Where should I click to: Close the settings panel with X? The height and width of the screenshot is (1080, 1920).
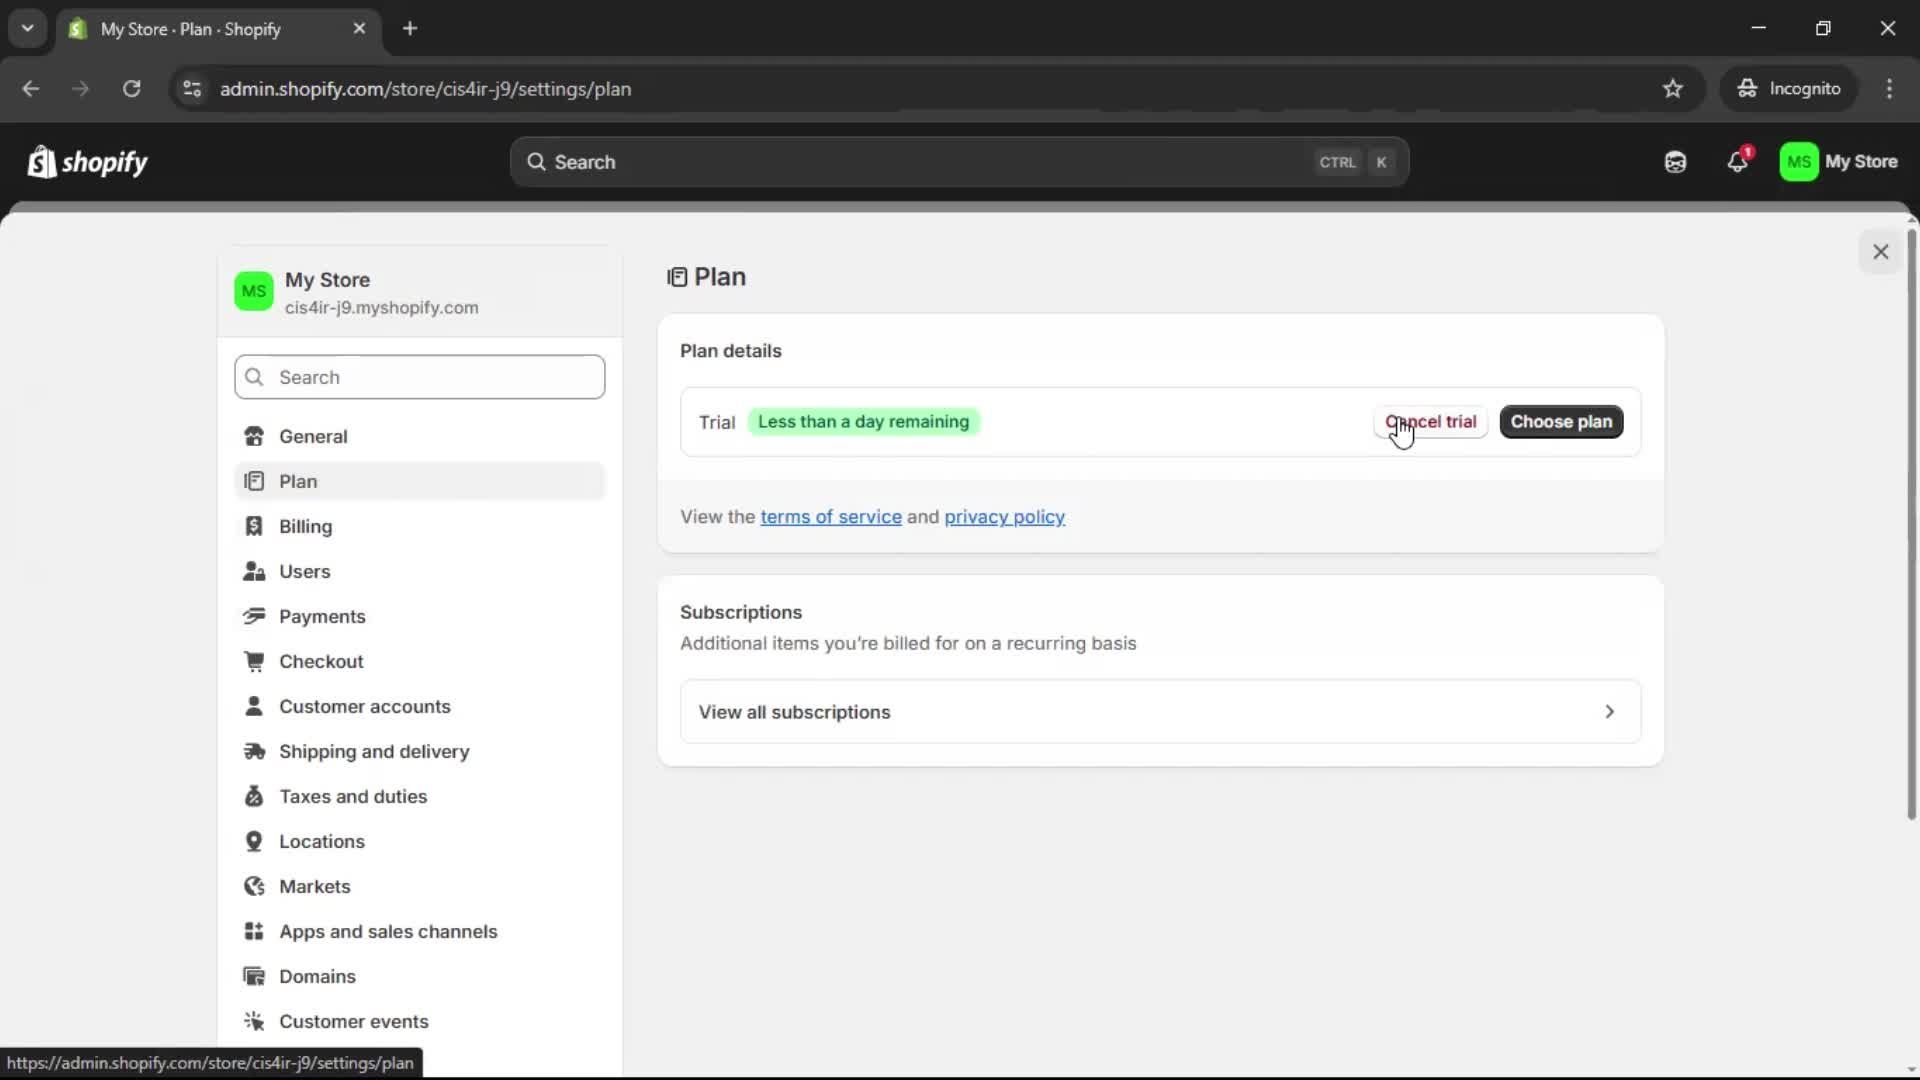[1880, 252]
